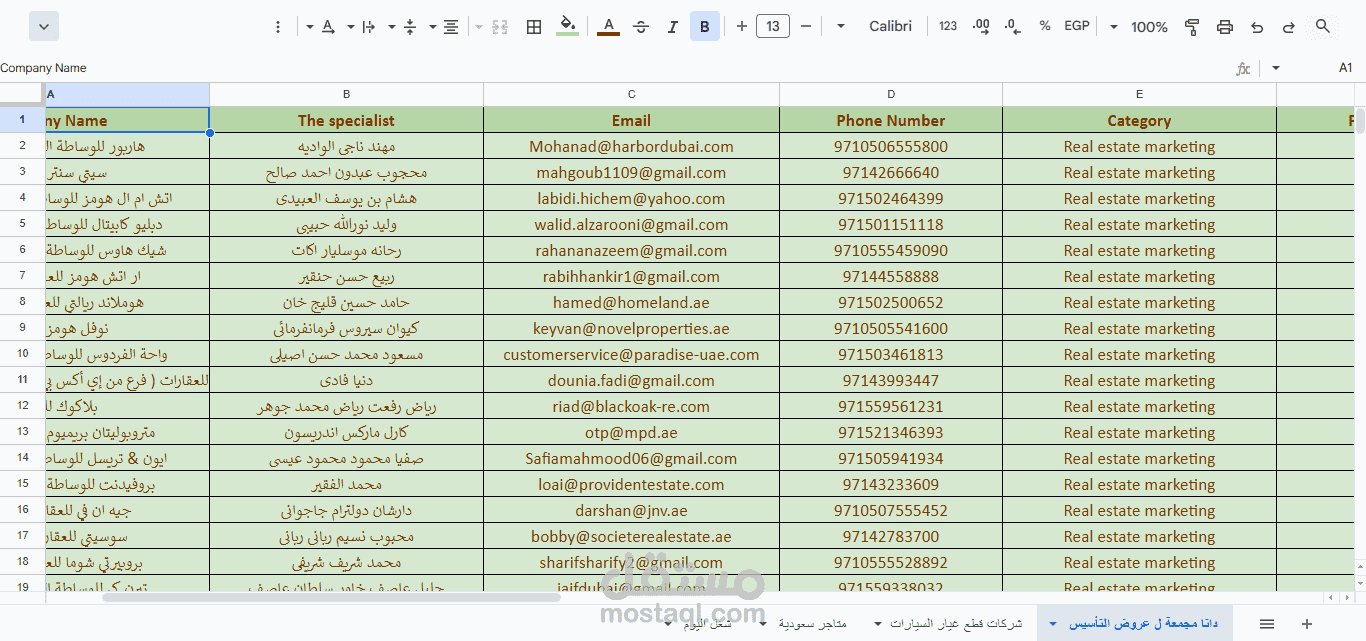Expand the name box dropdown arrow
1366x641 pixels.
point(1275,69)
